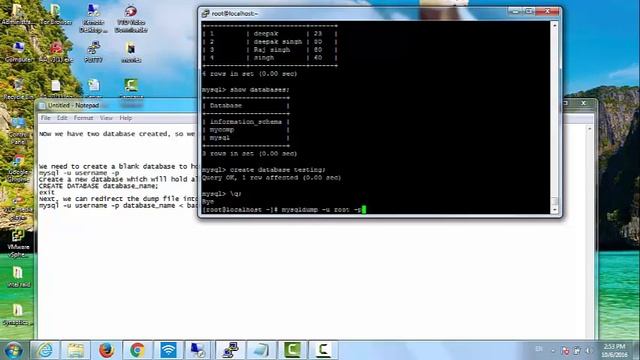Viewport: 640px width, 360px height.
Task: Minimize the PuTTY window
Action: [516, 11]
